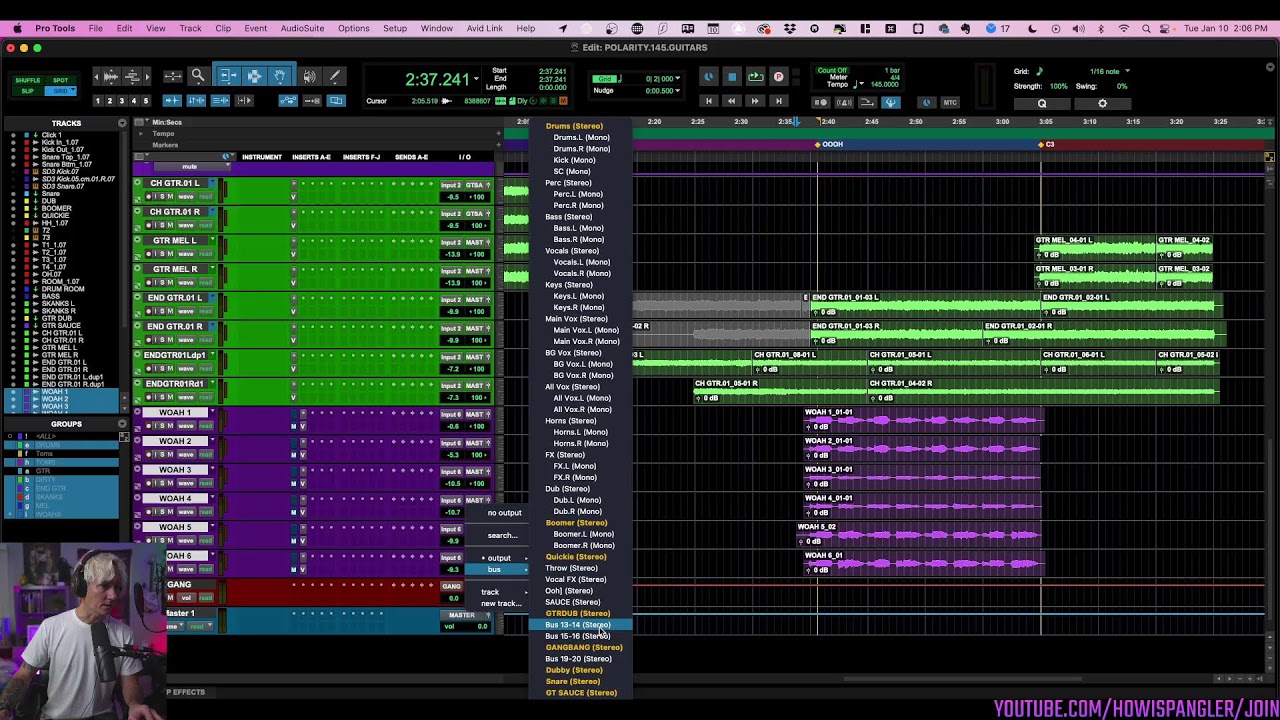The width and height of the screenshot is (1280, 720).
Task: Click GANG track vol button
Action: pyautogui.click(x=185, y=598)
